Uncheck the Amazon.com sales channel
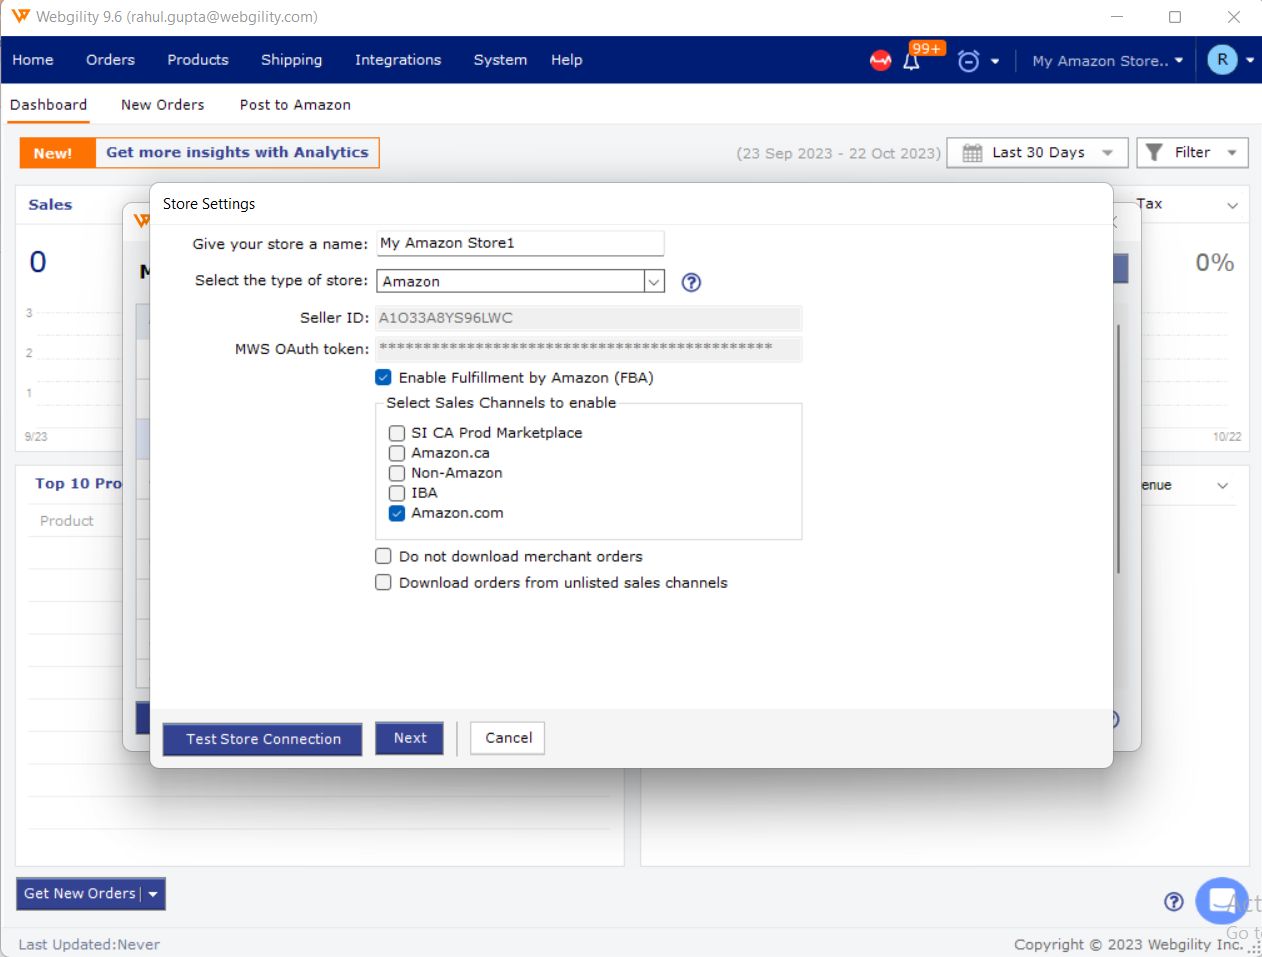The width and height of the screenshot is (1262, 957). point(397,513)
